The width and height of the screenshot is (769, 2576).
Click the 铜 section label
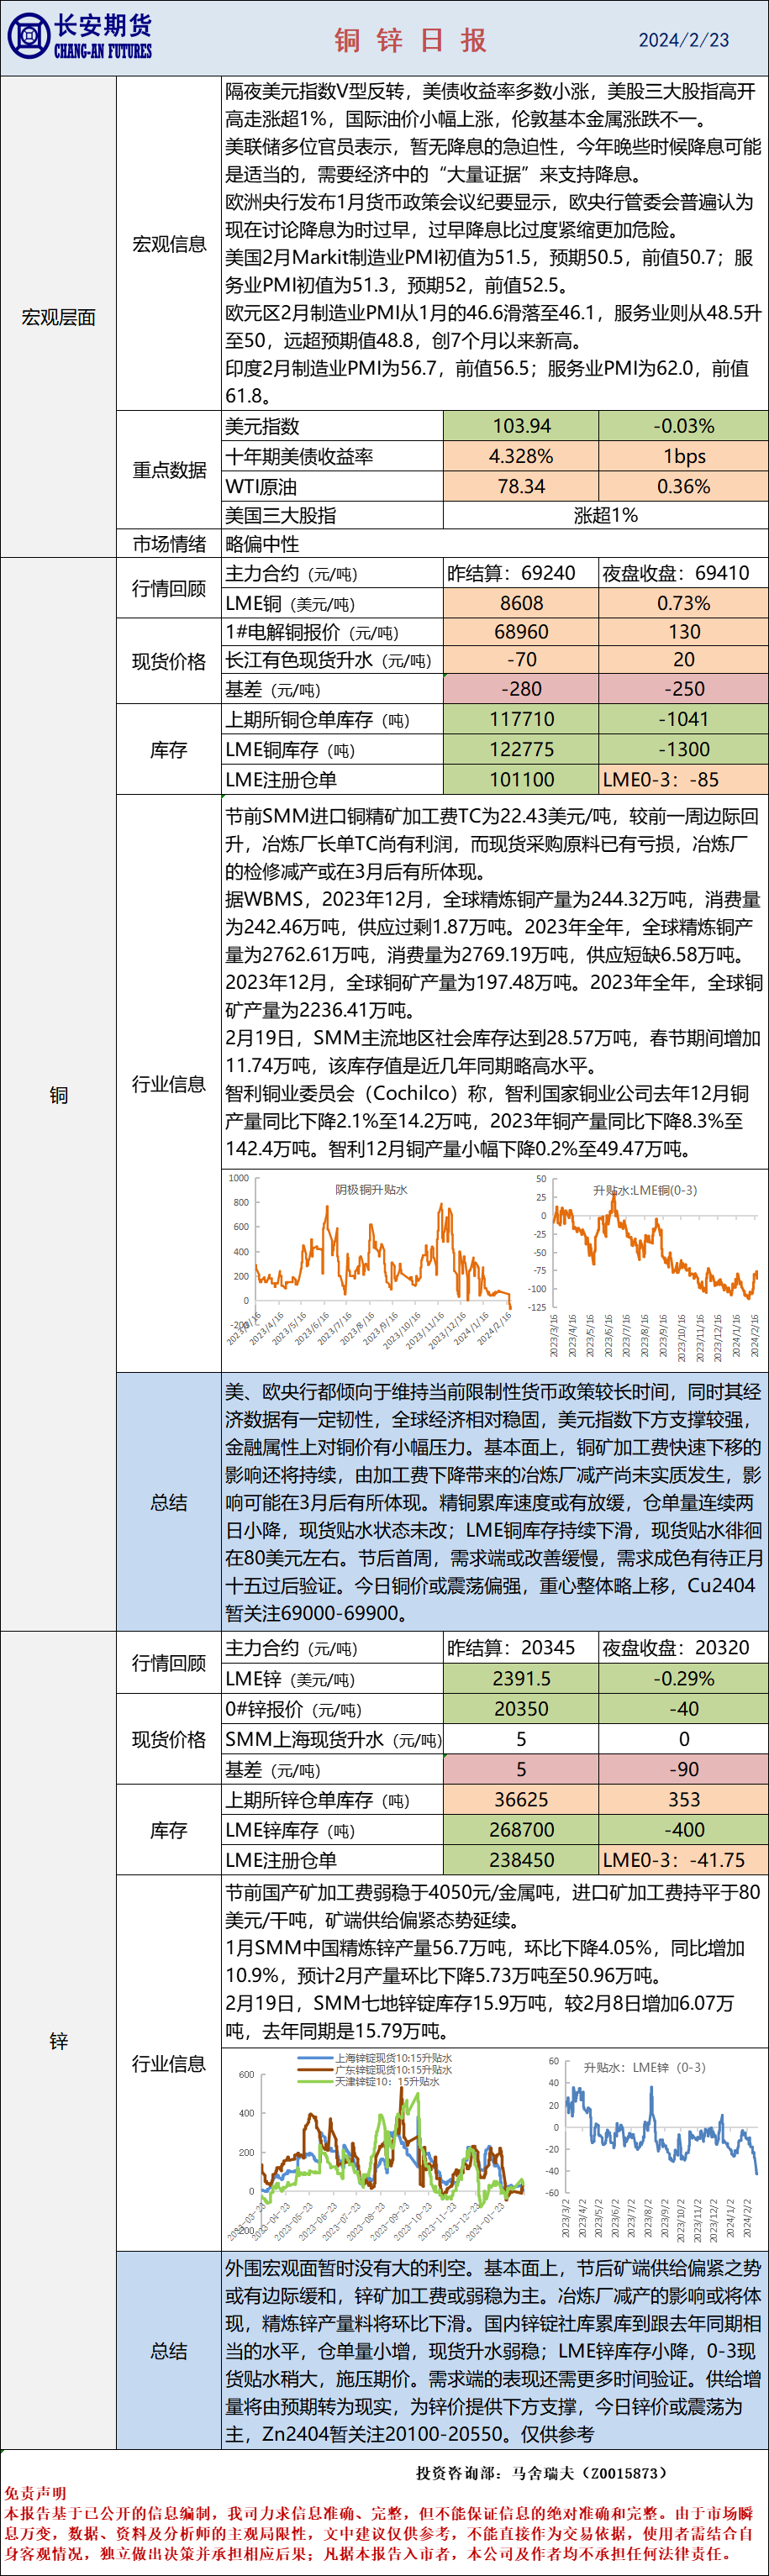pyautogui.click(x=59, y=1095)
